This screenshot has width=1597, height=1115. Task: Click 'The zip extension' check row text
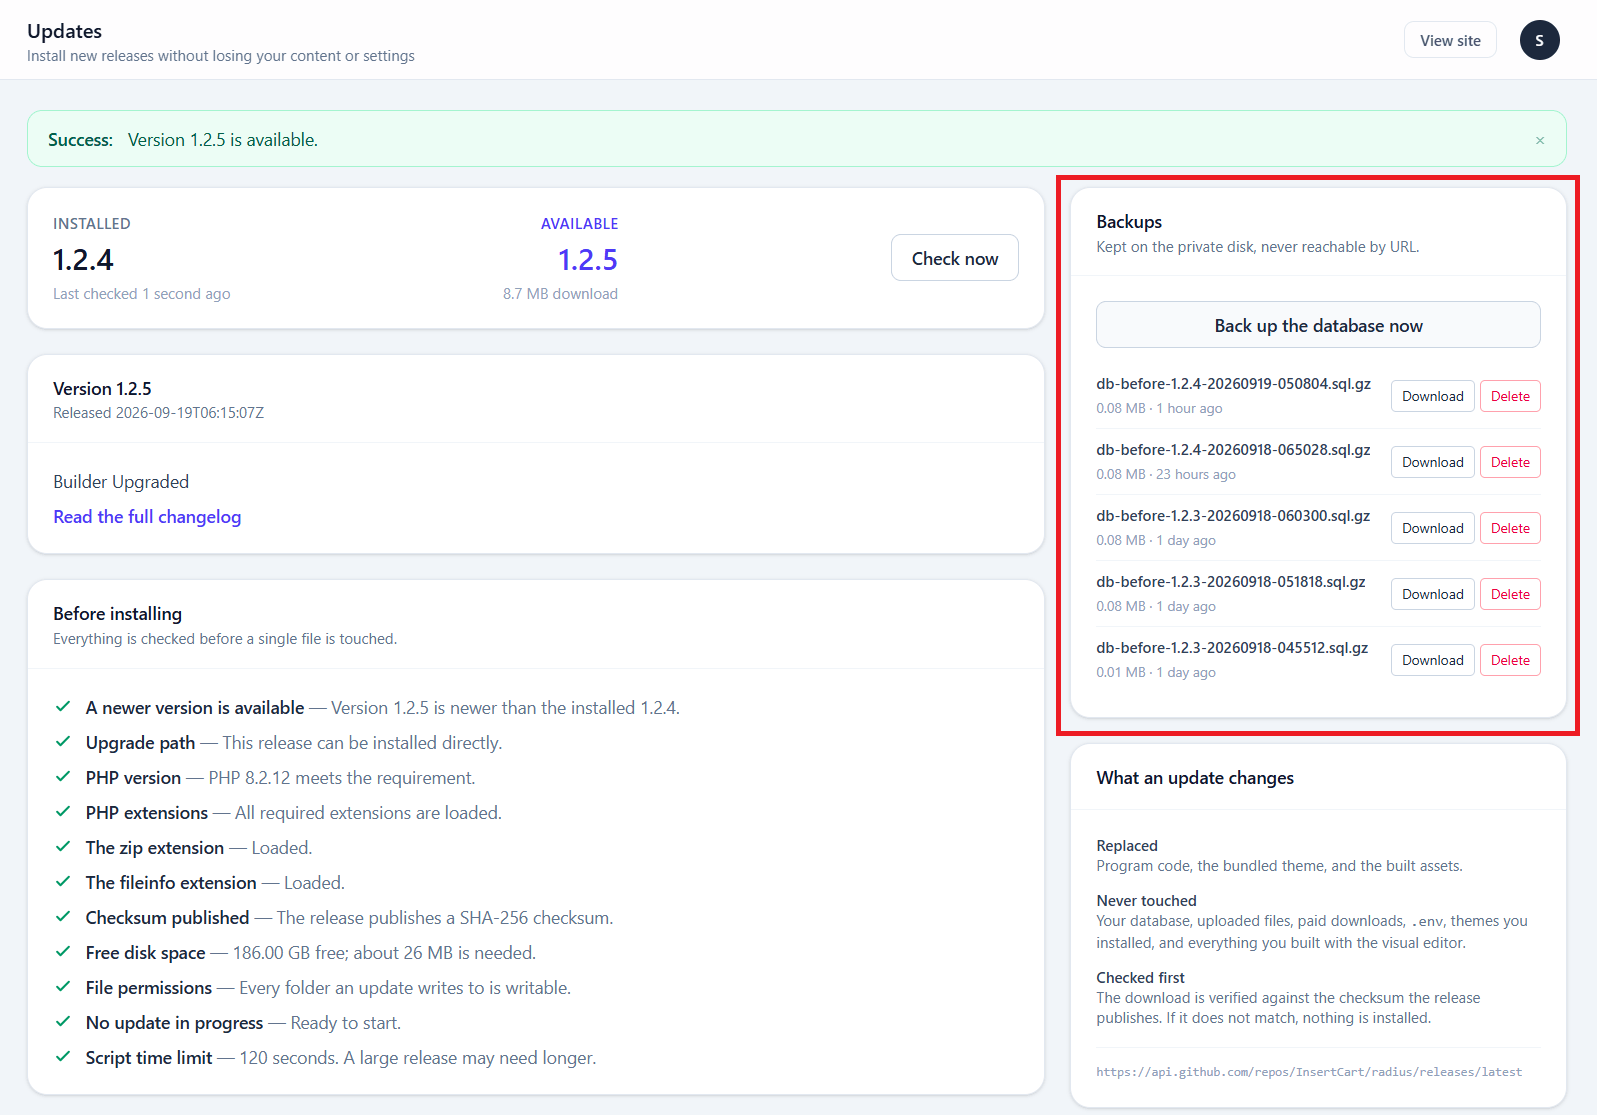point(199,848)
